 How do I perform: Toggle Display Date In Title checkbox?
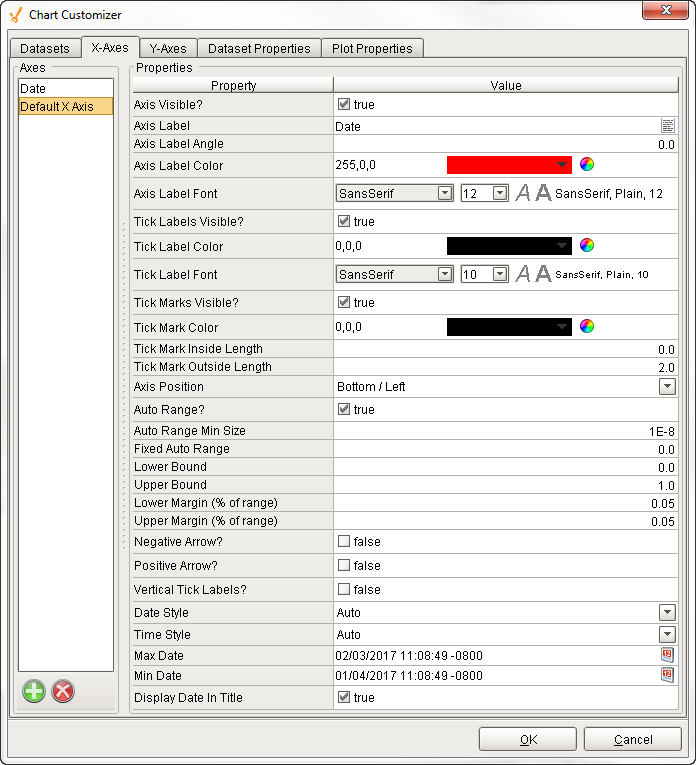point(344,697)
